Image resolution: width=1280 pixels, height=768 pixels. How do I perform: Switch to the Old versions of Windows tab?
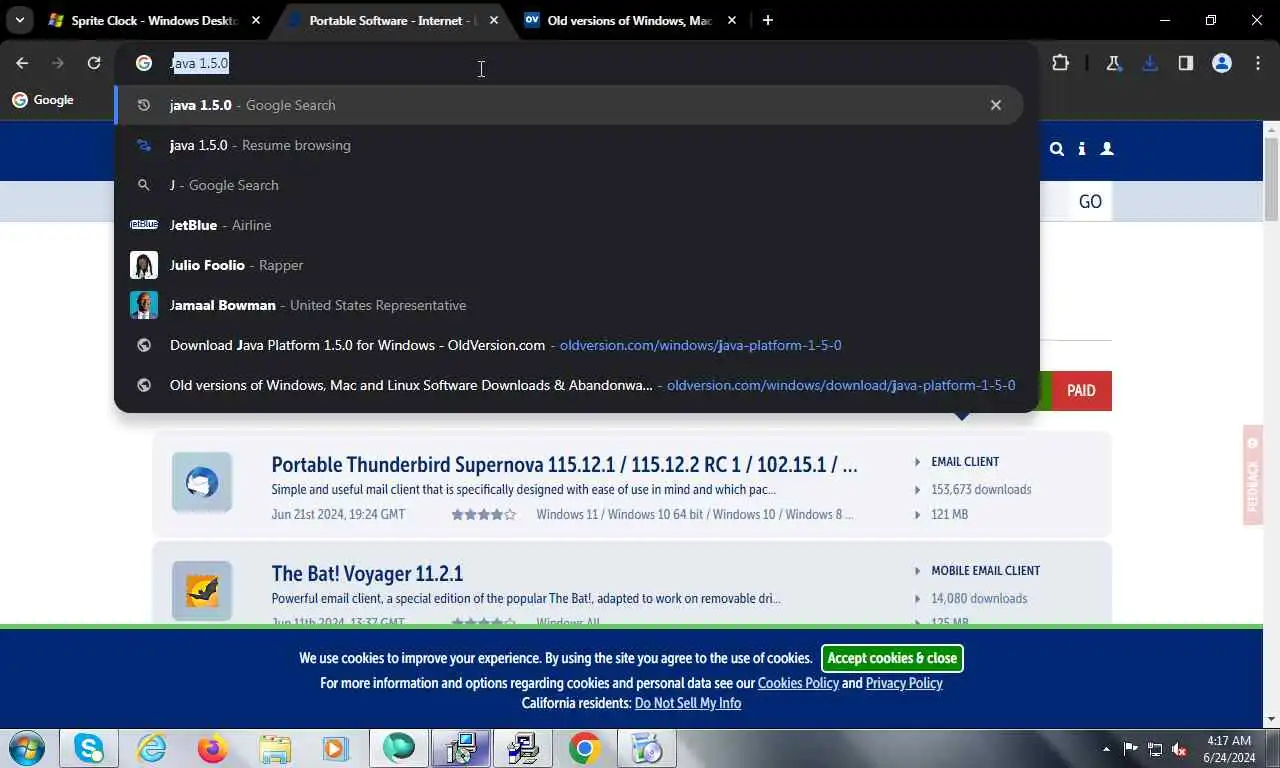point(630,20)
